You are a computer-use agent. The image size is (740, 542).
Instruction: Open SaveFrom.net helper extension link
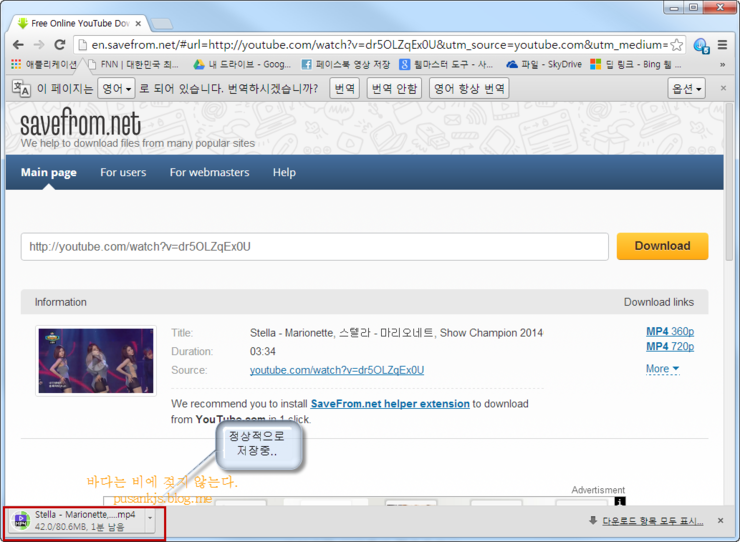[390, 404]
